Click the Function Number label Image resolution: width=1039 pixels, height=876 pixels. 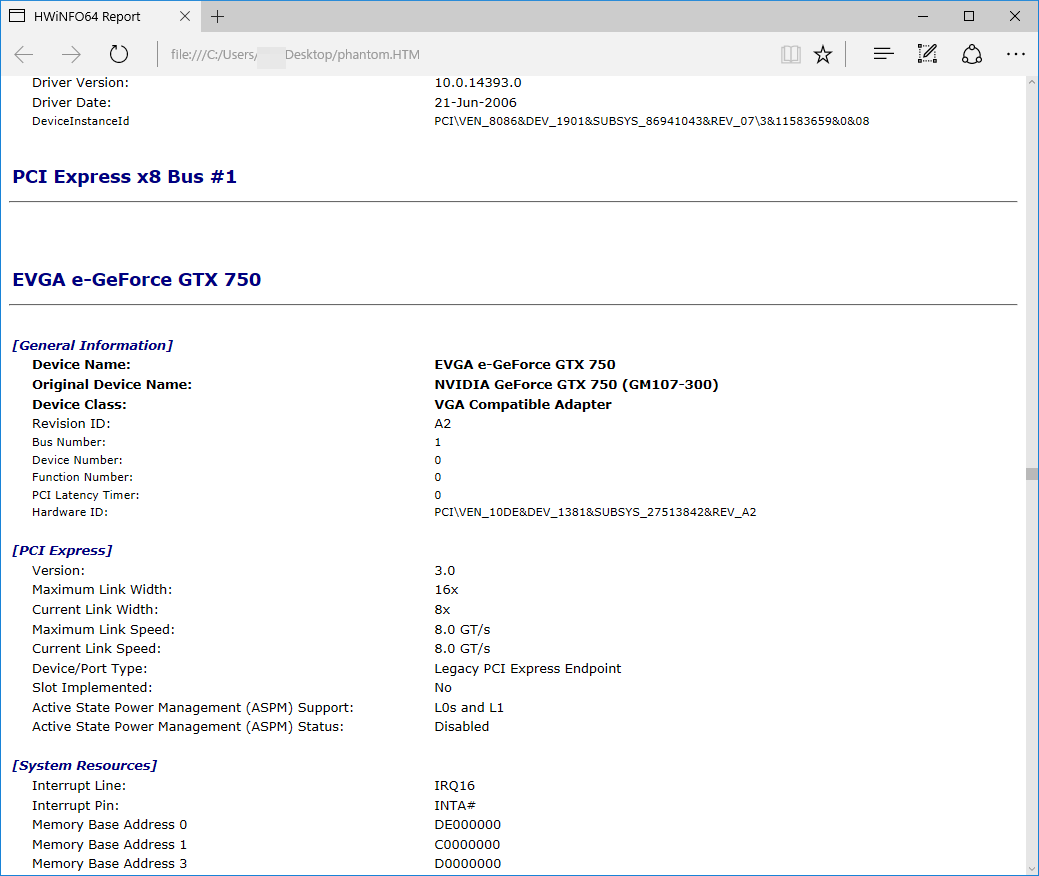point(82,477)
